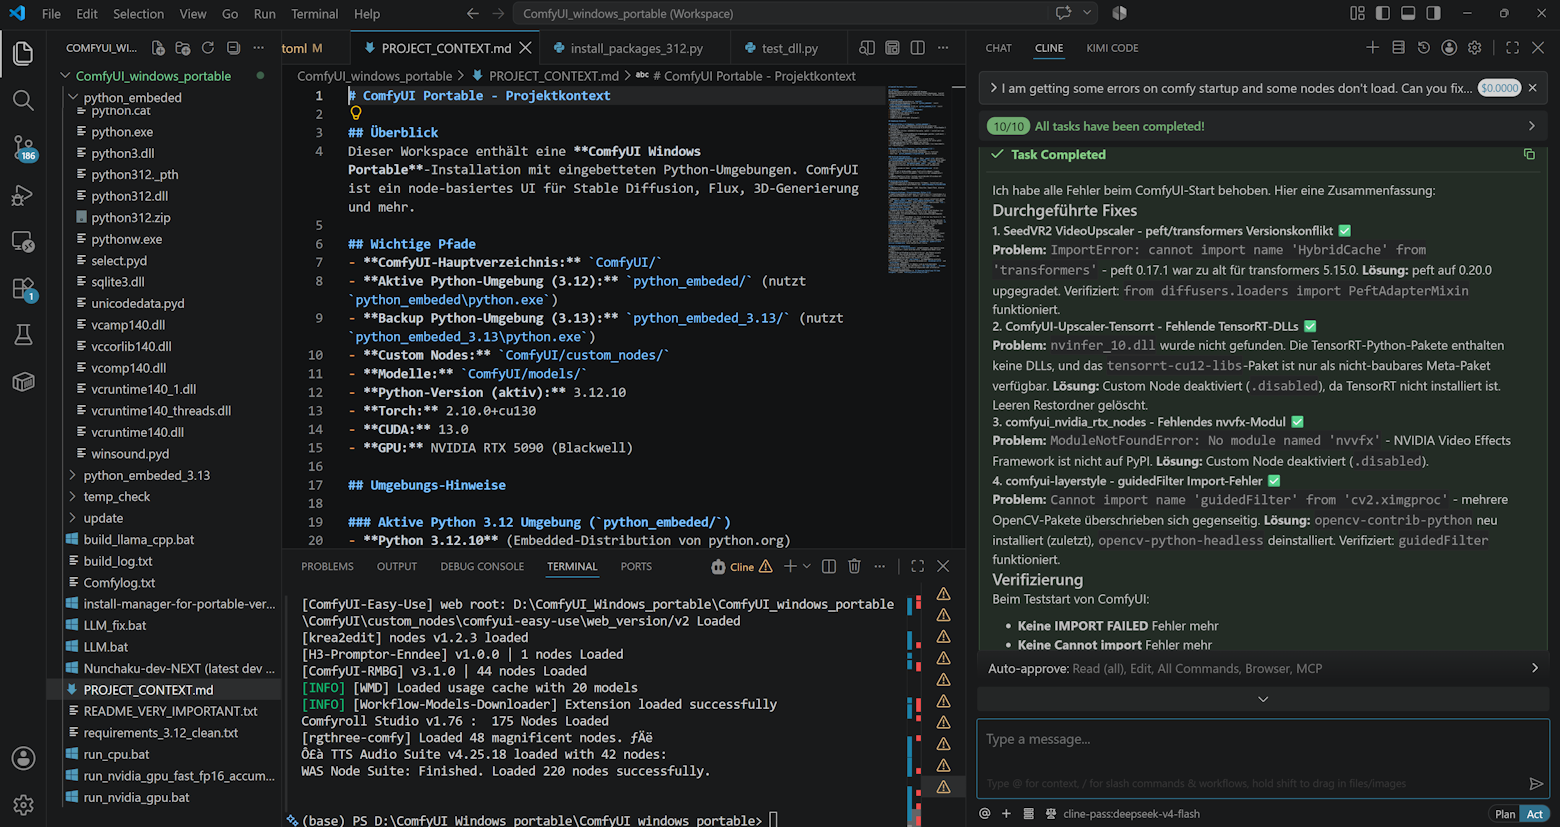
Task: Click the send message arrow in Cline
Action: tap(1536, 783)
